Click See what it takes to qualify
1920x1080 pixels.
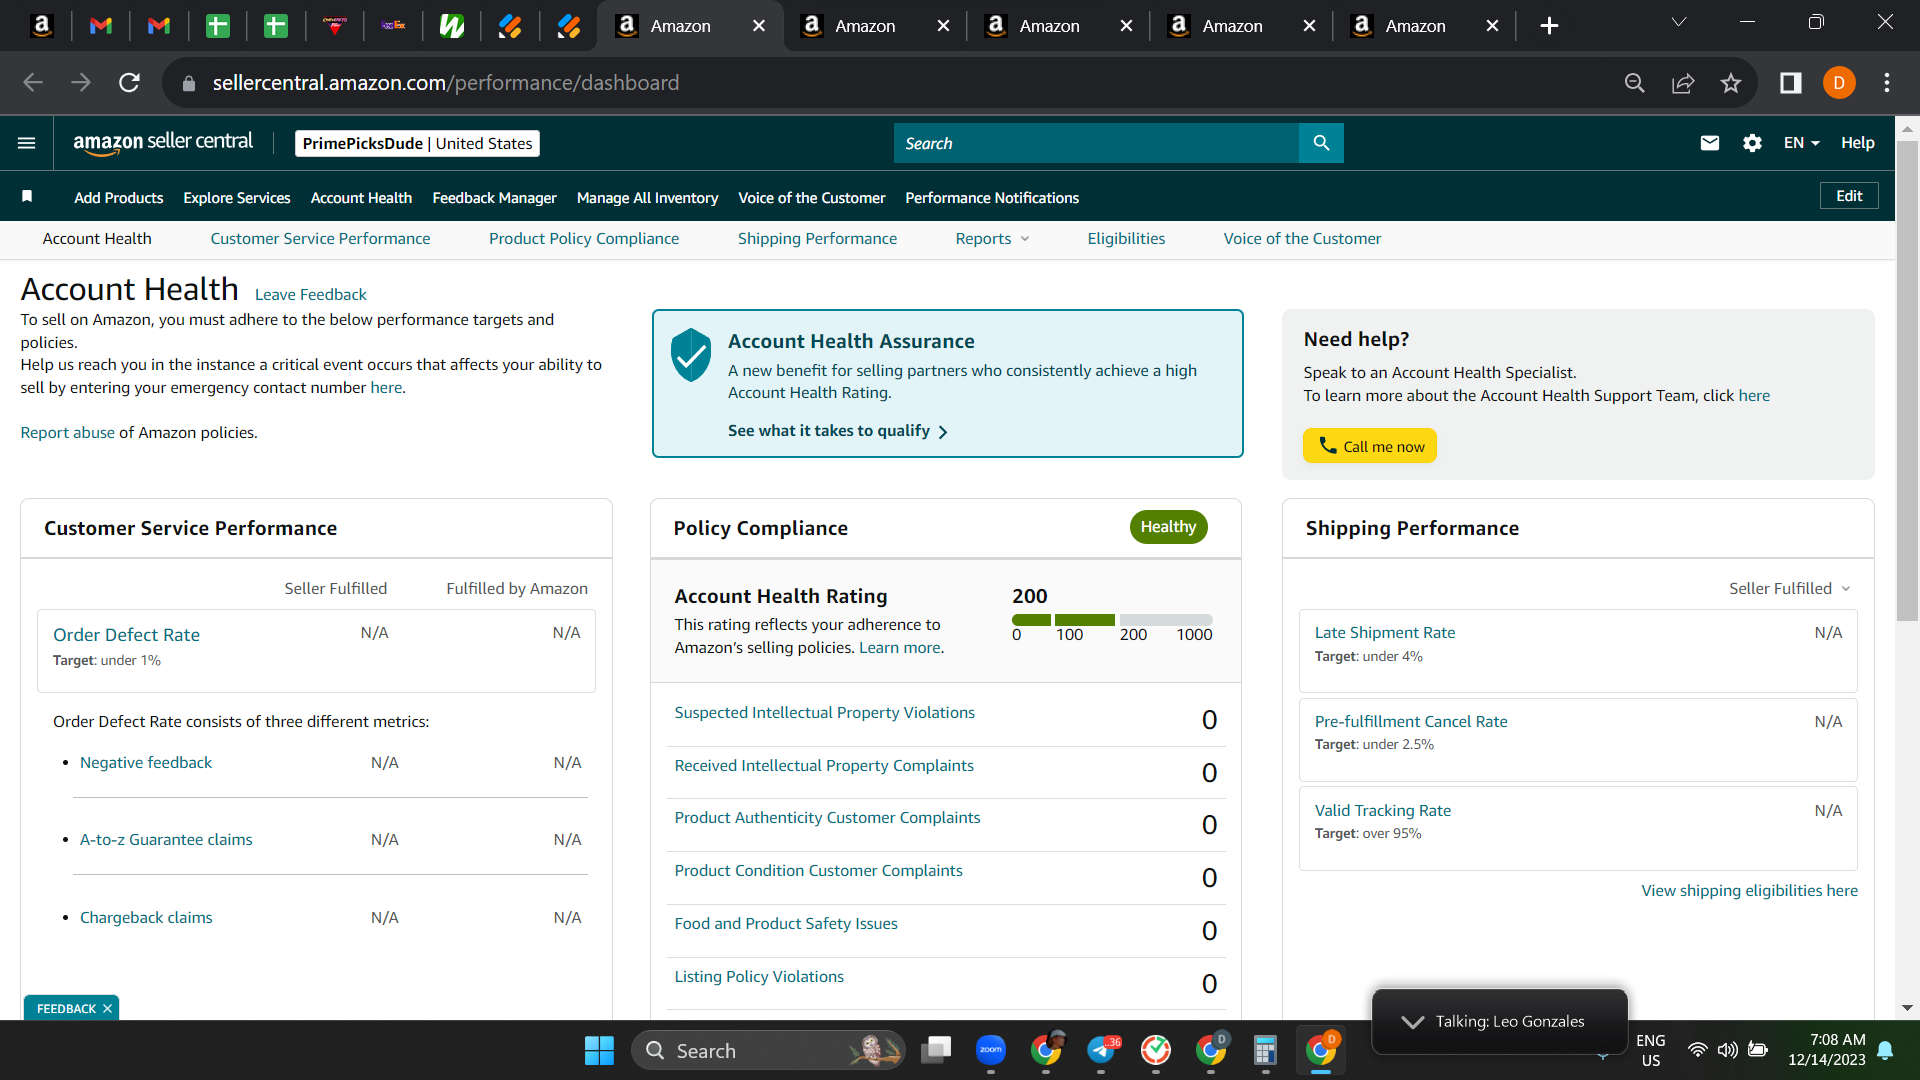[x=837, y=431]
